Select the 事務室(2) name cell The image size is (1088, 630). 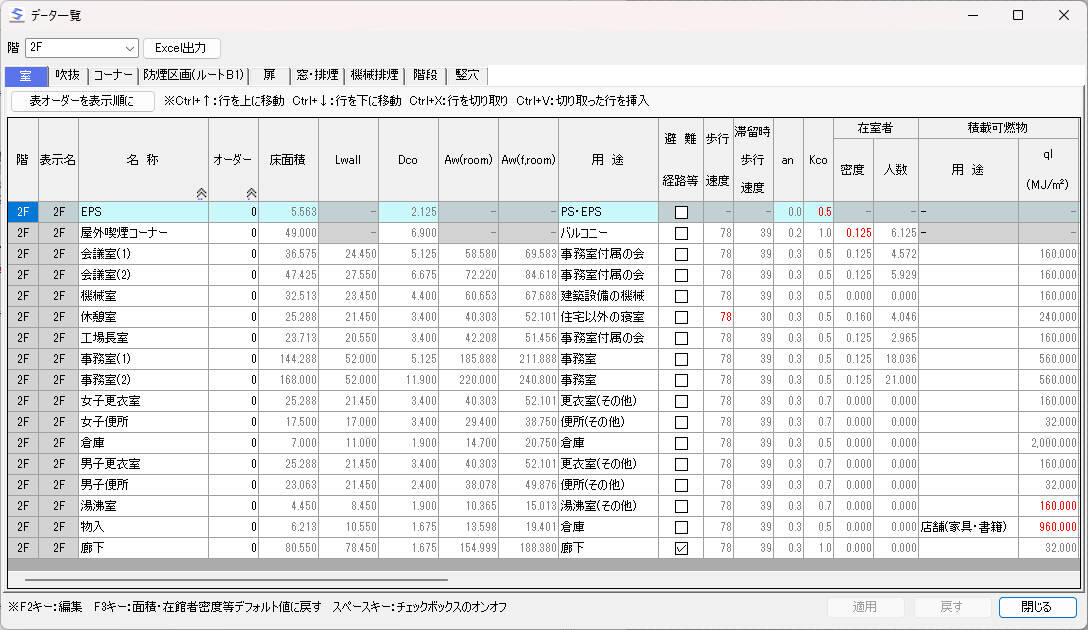coord(144,380)
